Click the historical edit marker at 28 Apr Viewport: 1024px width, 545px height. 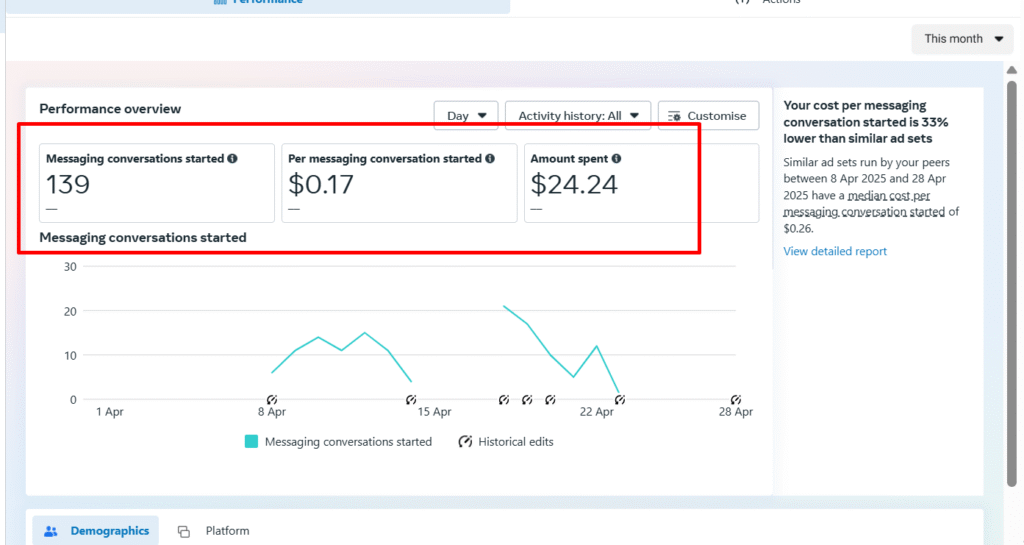coord(736,400)
